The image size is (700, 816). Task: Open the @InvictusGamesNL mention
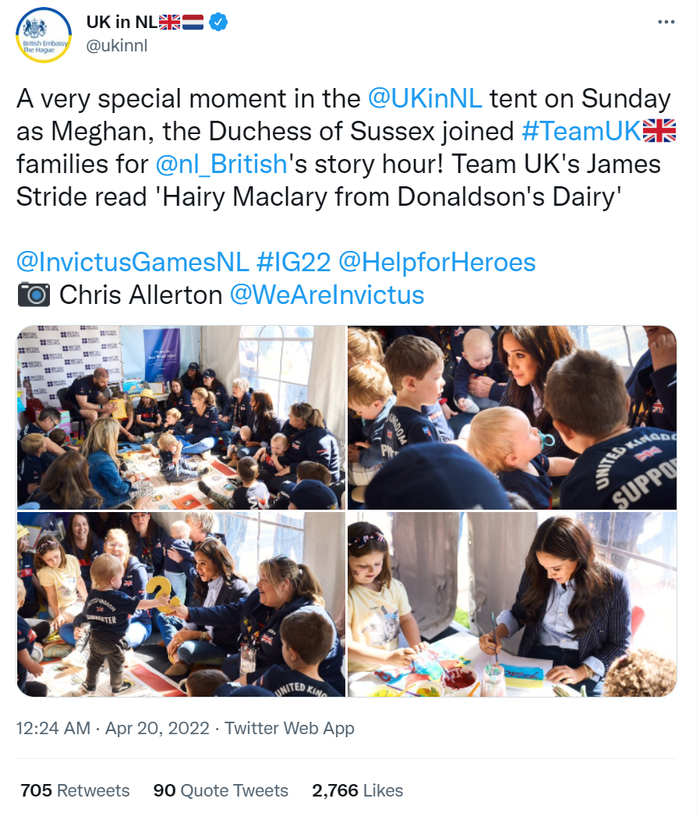(133, 262)
